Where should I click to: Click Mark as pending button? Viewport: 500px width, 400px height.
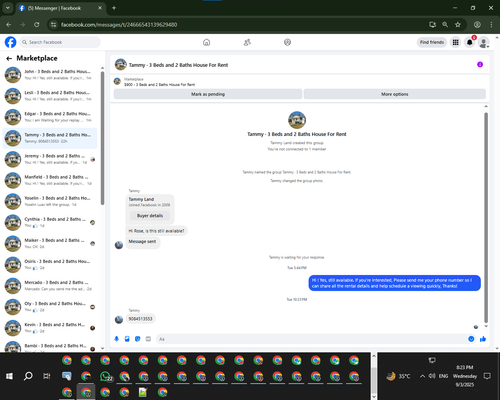click(208, 94)
